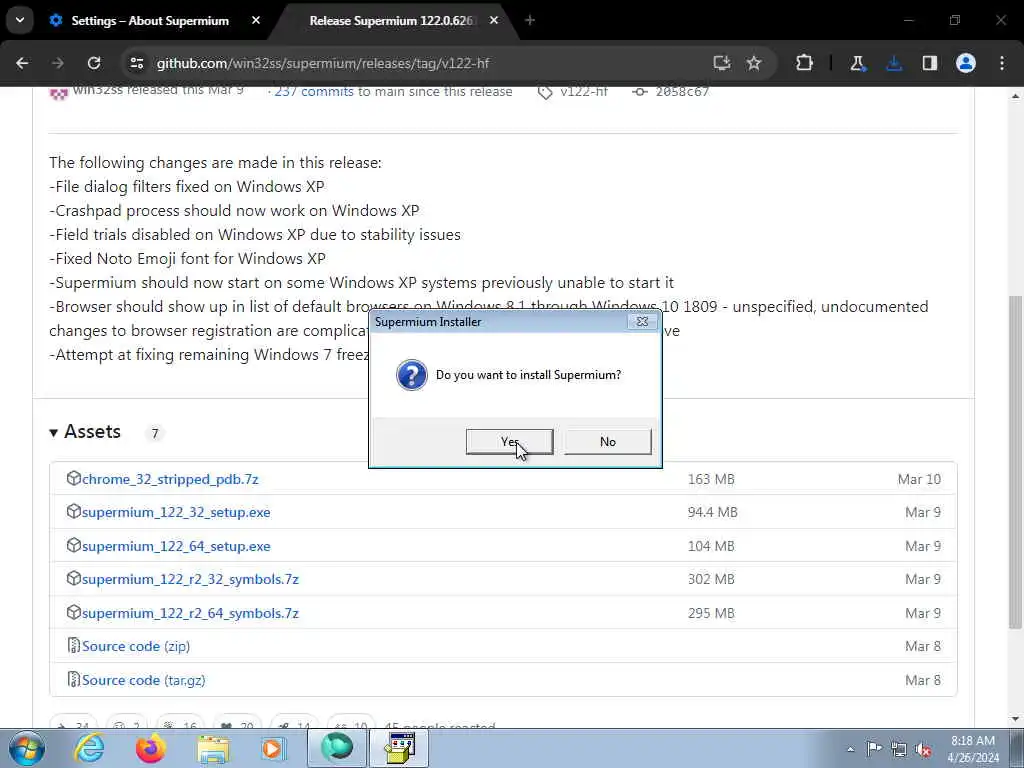This screenshot has width=1024, height=768.
Task: Click the Assets count badge 7
Action: (155, 433)
